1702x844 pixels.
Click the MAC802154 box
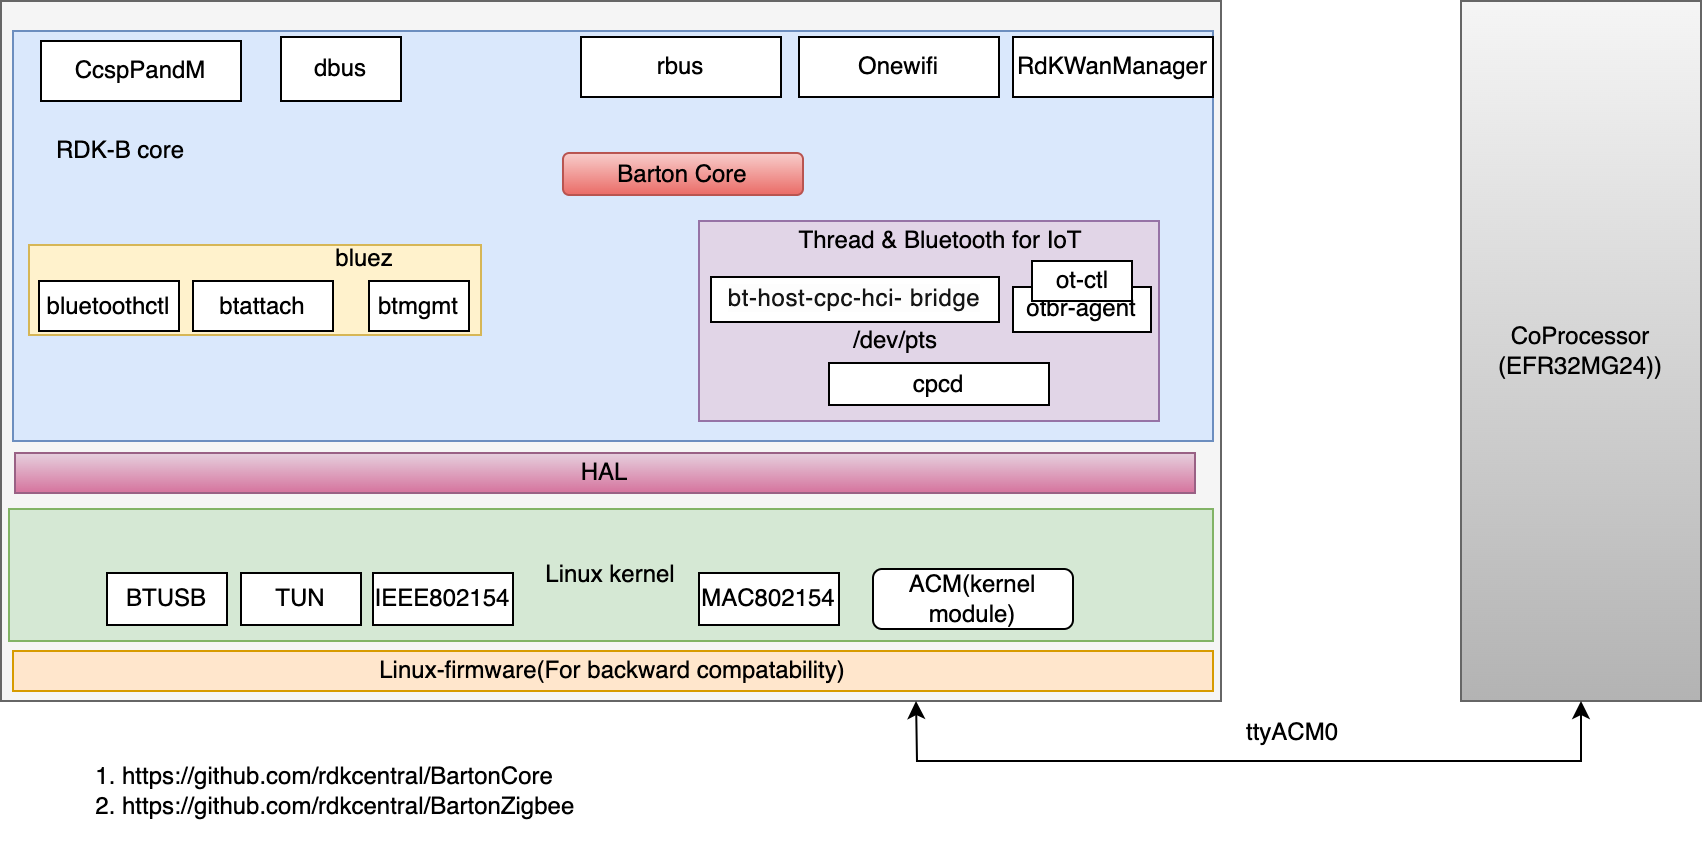tap(768, 598)
